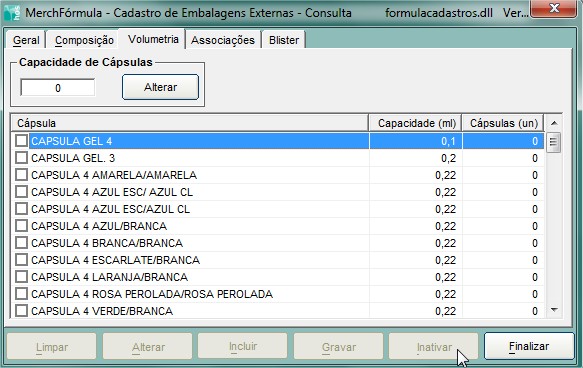Select row CAPSULA 4 AZUL/BRANCA
This screenshot has width=583, height=368.
pos(277,226)
